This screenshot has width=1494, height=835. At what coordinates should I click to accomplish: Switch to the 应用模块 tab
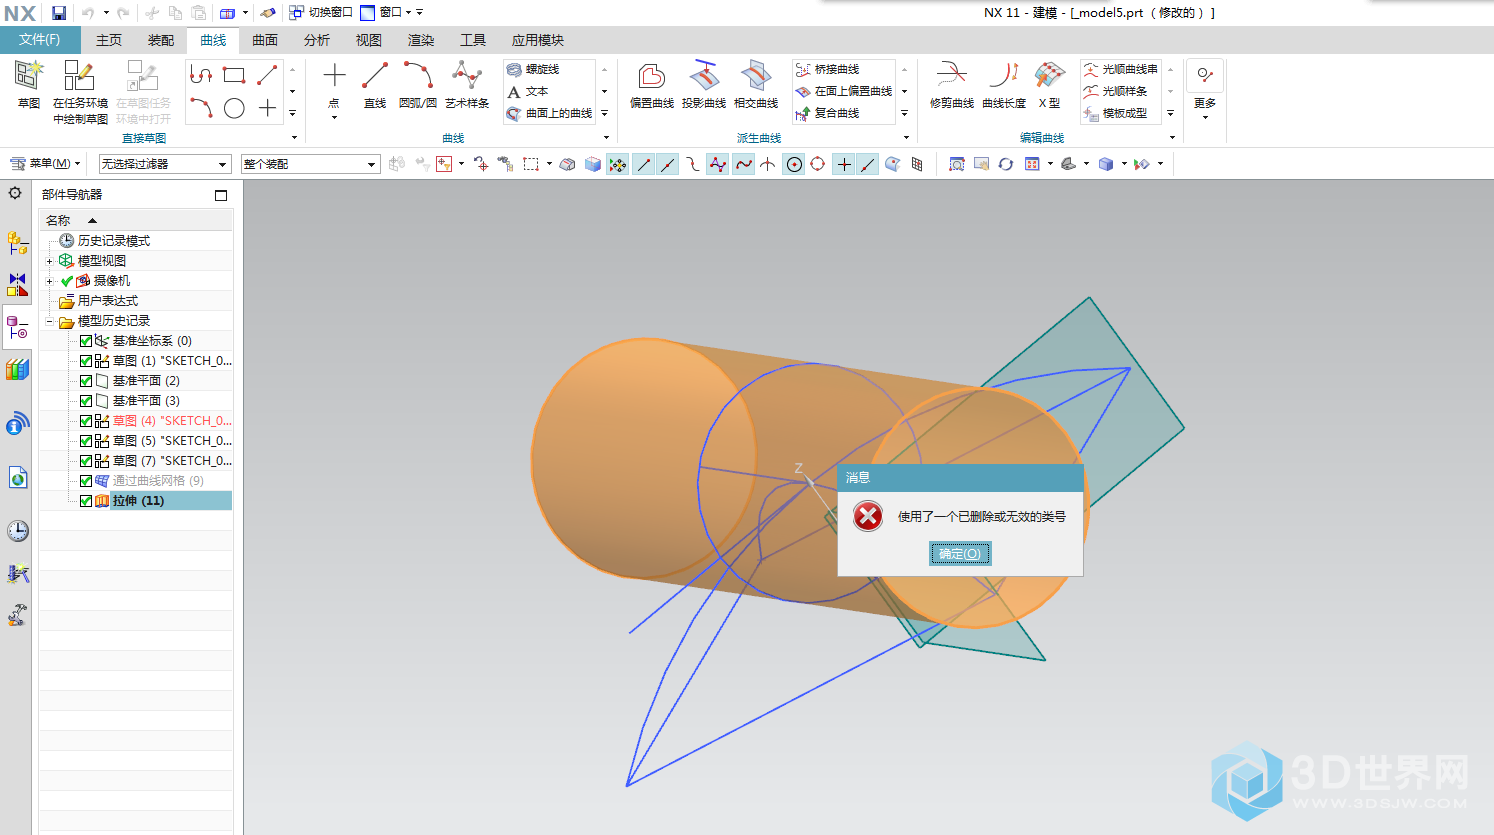[538, 40]
